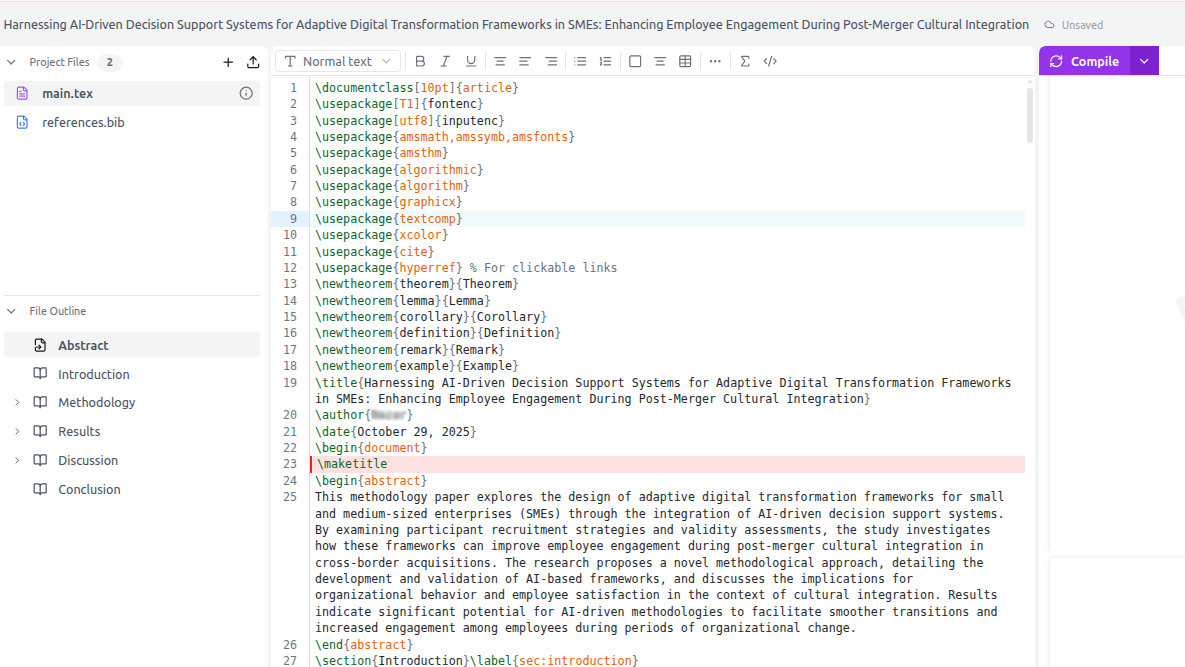This screenshot has width=1185, height=667.
Task: Click the \usepackage{textcomp} line
Action: tap(388, 218)
